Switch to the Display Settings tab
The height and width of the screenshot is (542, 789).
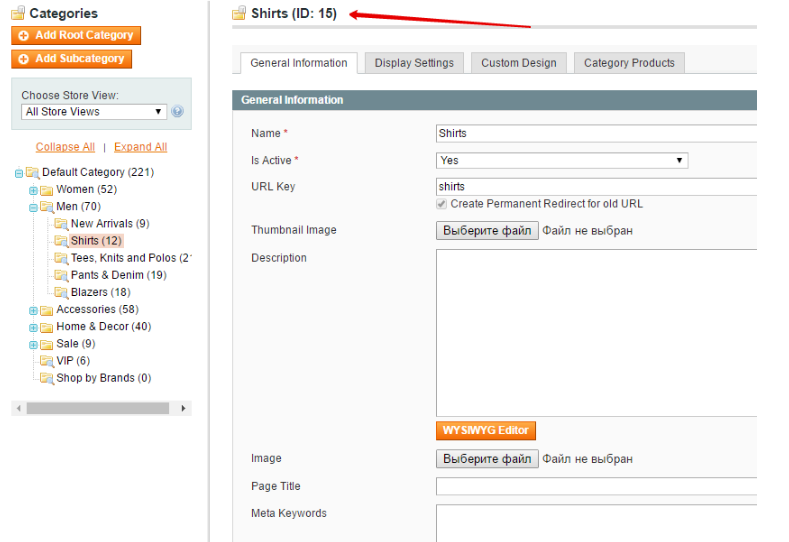pyautogui.click(x=414, y=63)
